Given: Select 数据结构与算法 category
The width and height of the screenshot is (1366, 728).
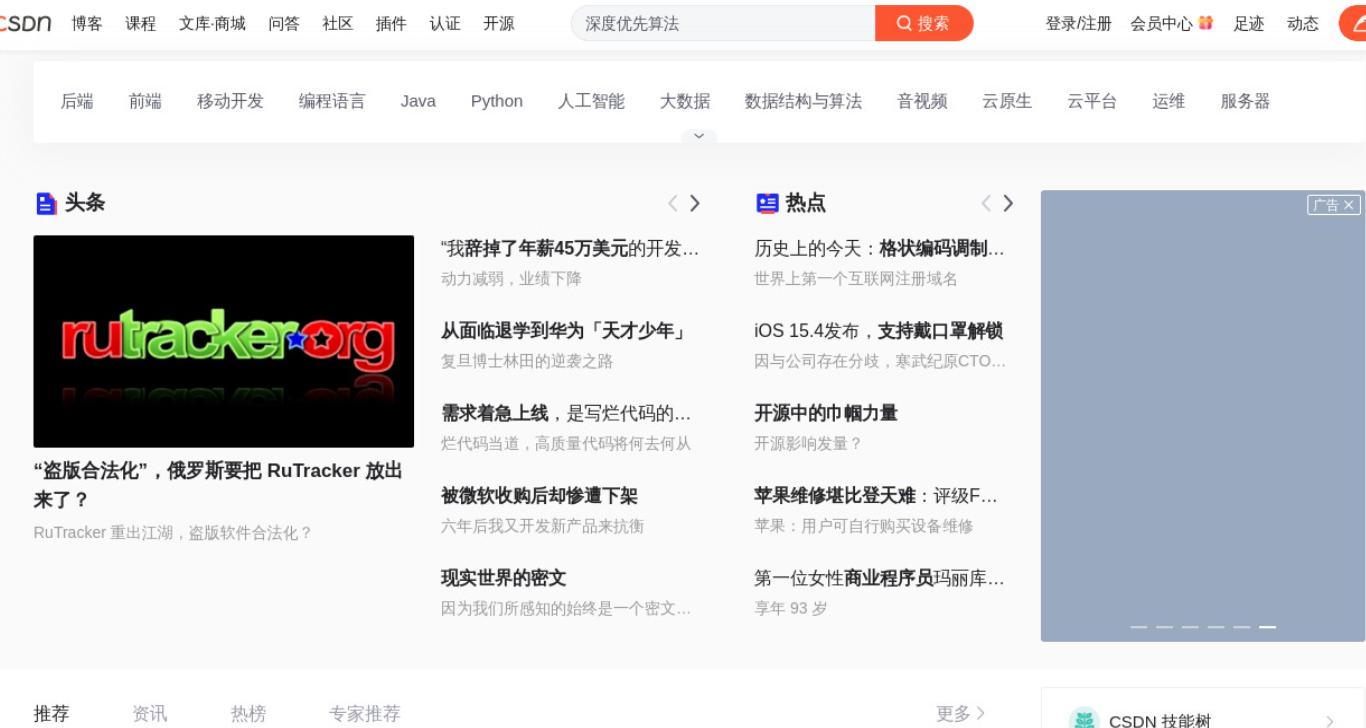Looking at the screenshot, I should click(803, 101).
